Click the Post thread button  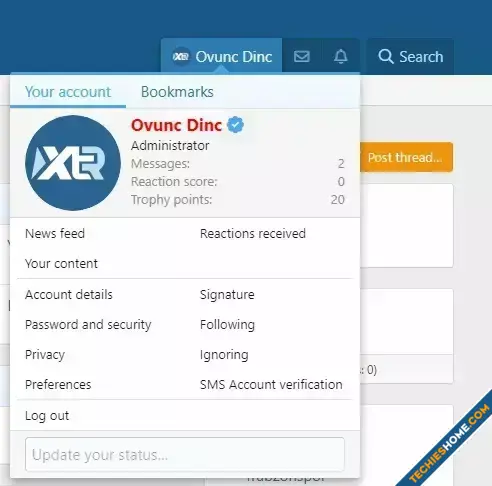(x=406, y=157)
